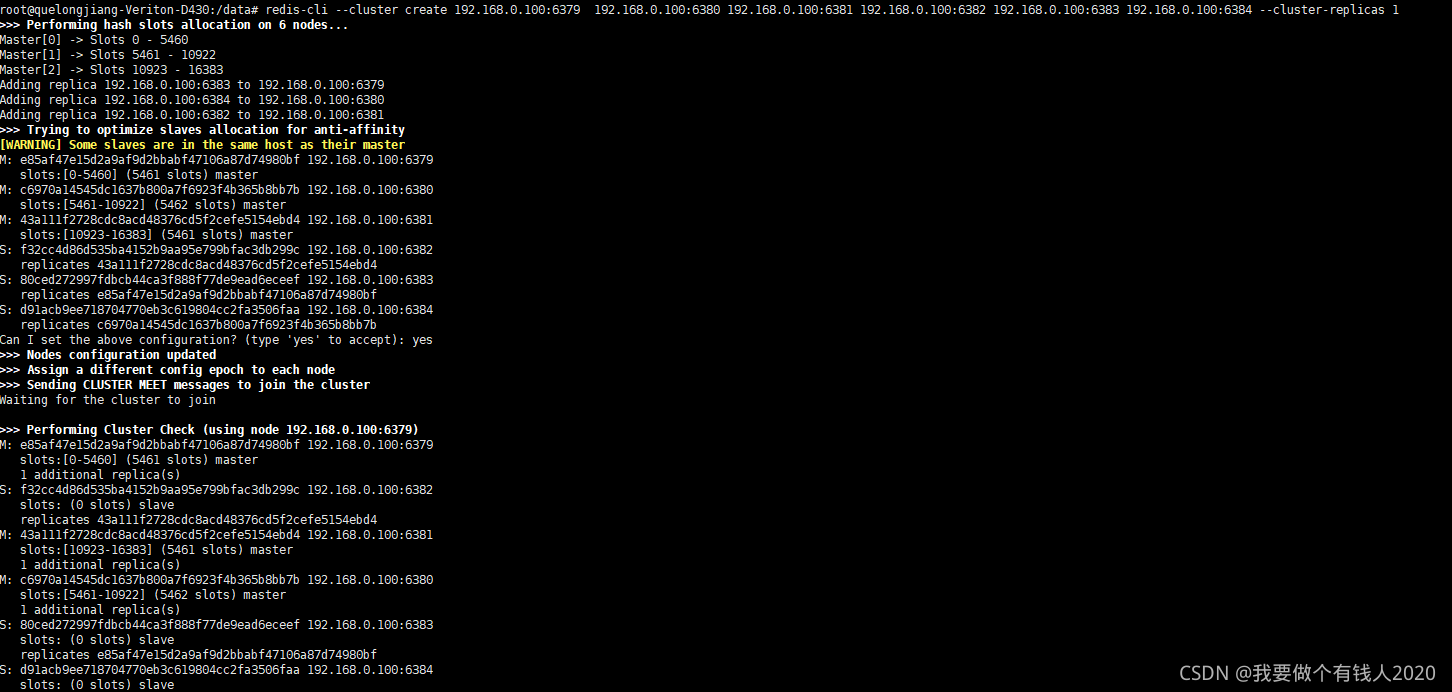Click the S: 80ced272997 line followed by 'slots: (0 slots) slave'
Screen dimensions: 1452x692
(217, 624)
